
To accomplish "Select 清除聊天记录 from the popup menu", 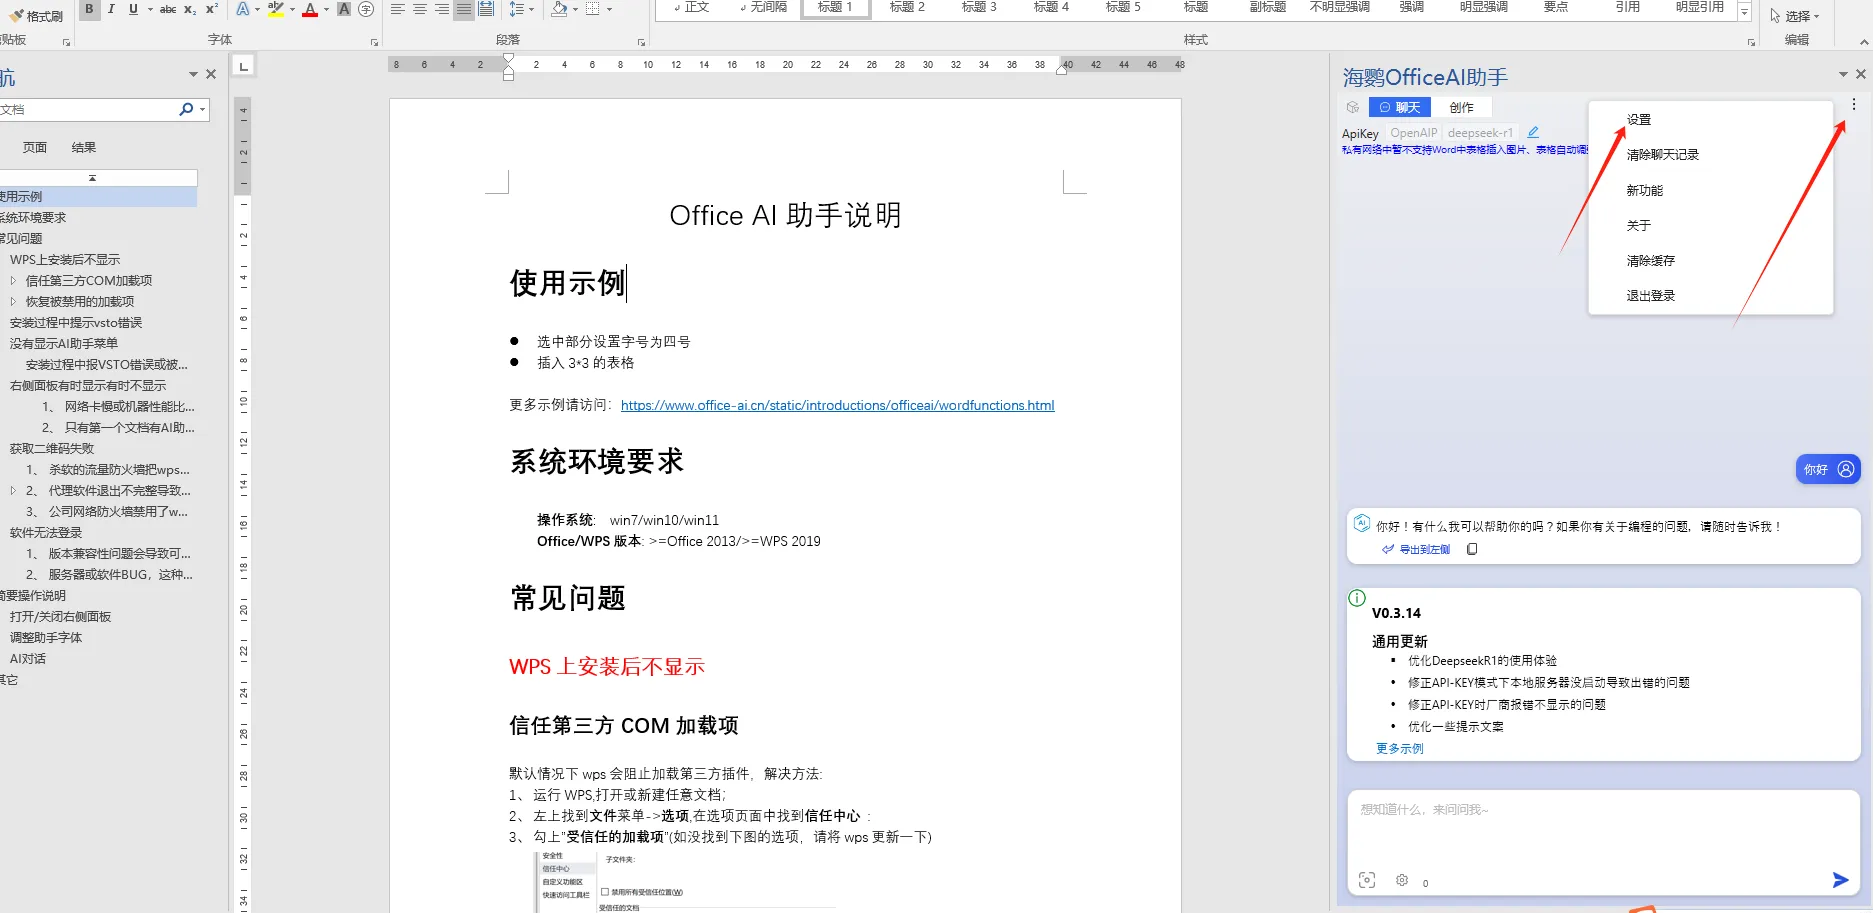I will click(x=1662, y=155).
